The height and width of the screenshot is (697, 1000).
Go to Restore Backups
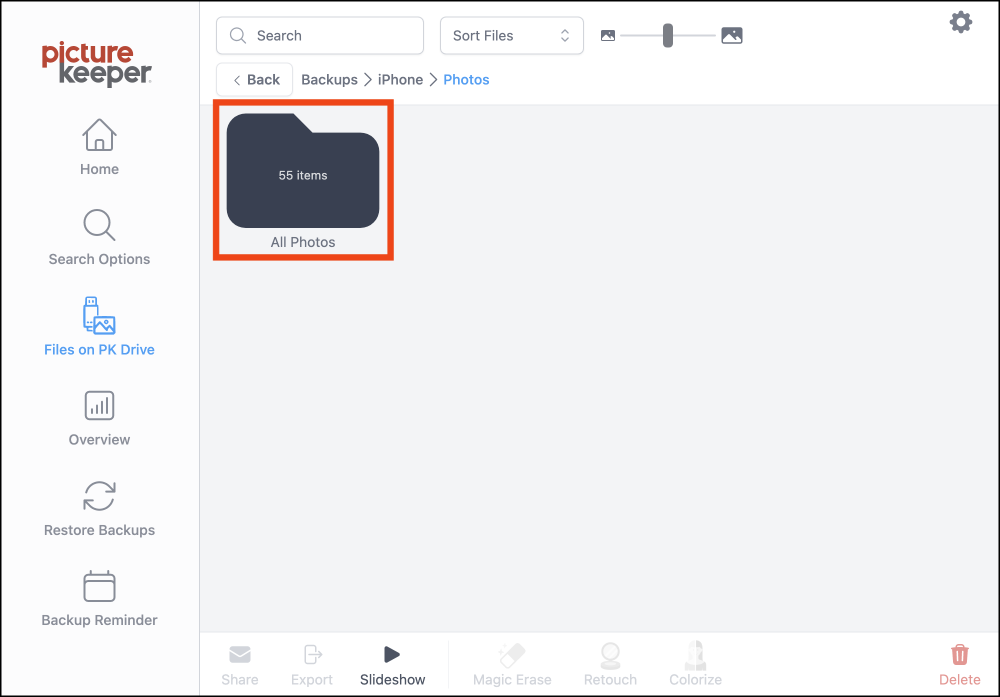(x=99, y=509)
